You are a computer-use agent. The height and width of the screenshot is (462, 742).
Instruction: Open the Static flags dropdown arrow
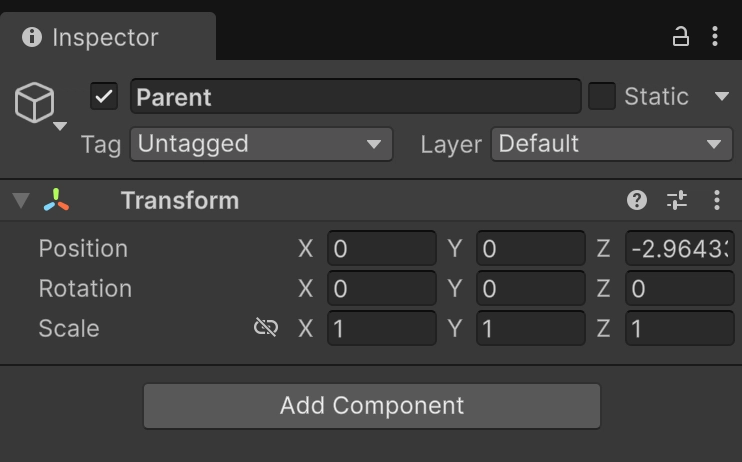click(722, 97)
